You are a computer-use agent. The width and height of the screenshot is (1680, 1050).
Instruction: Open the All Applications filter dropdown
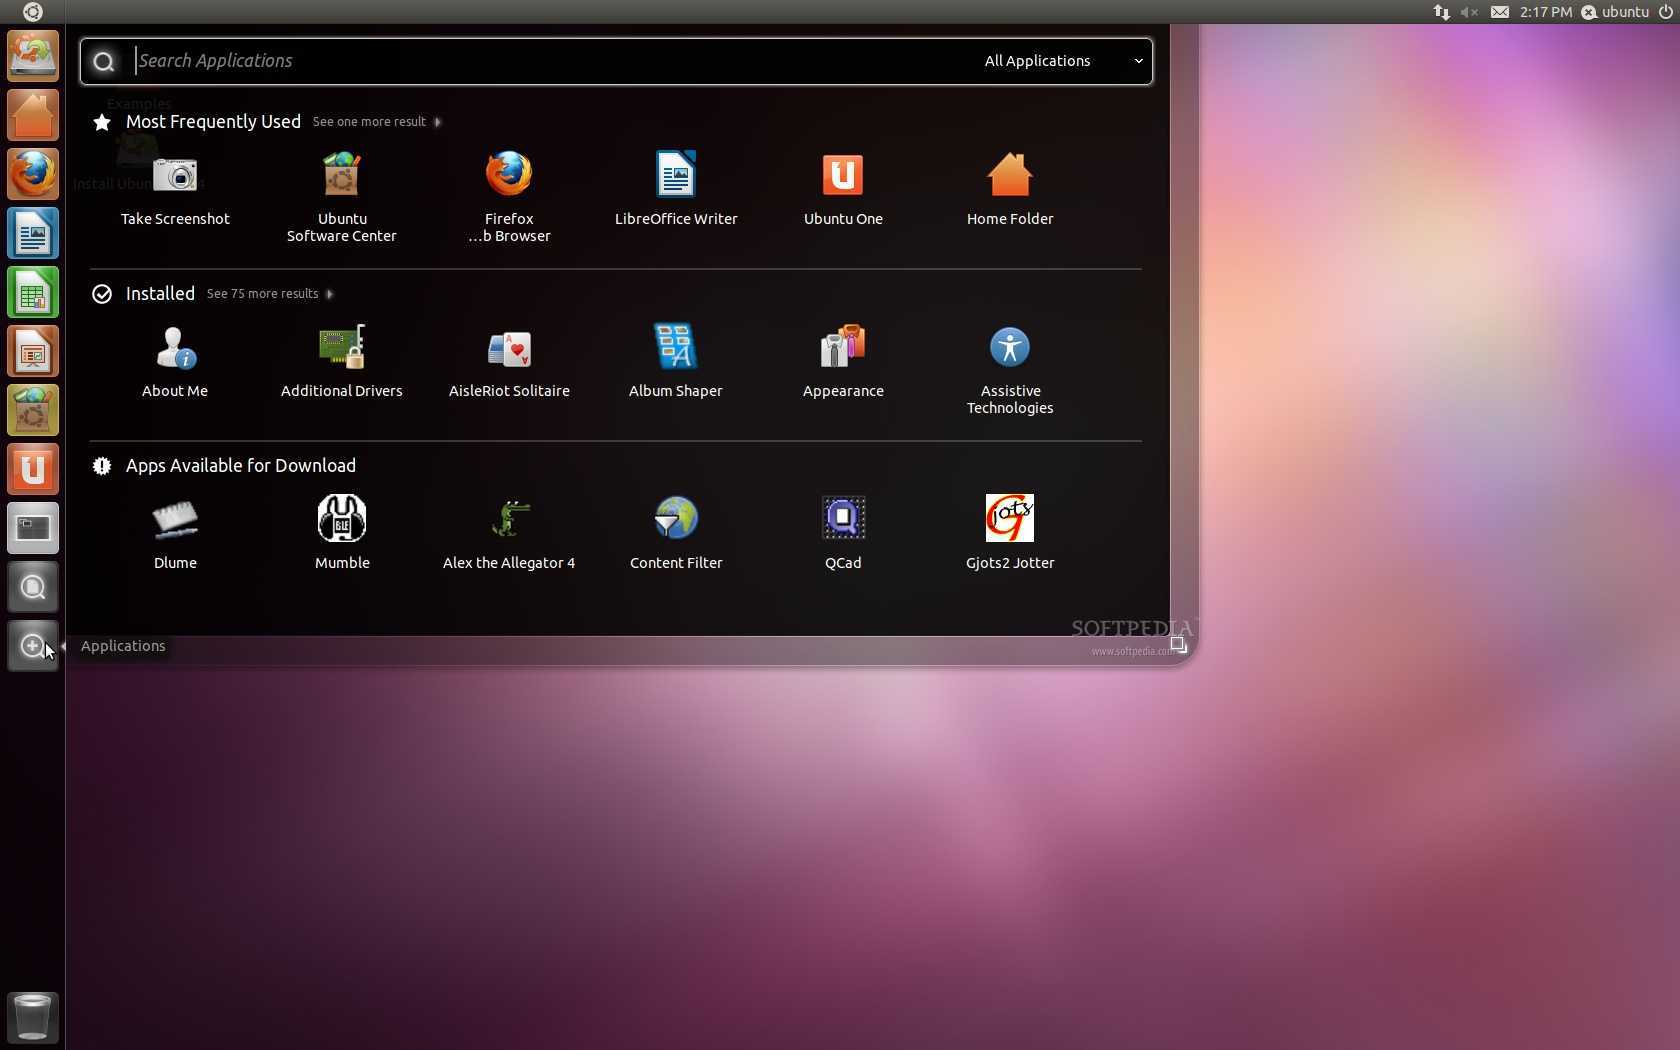pos(1063,61)
